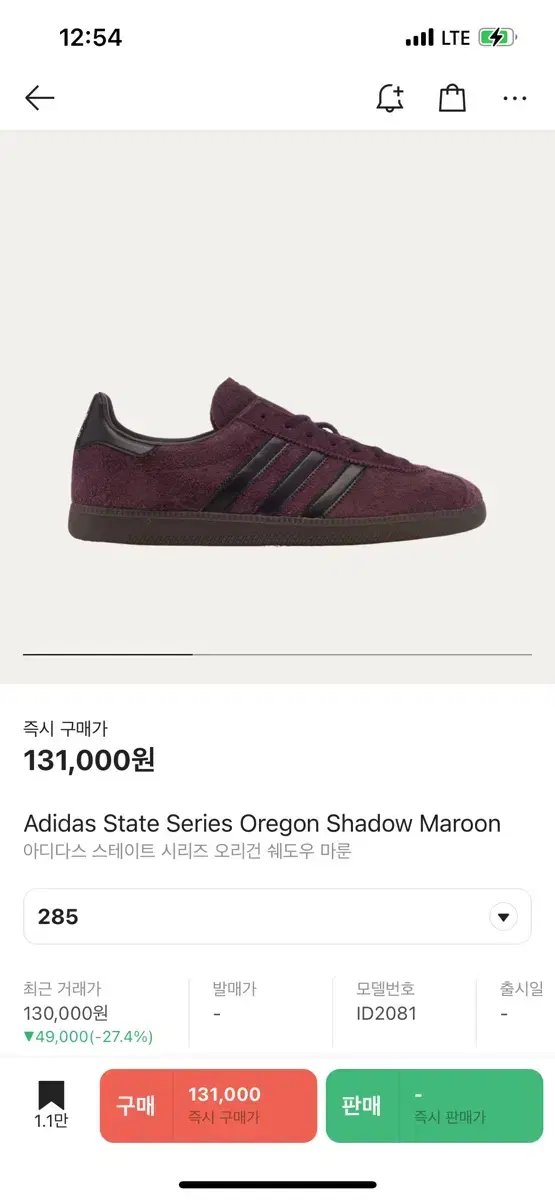Tap the image carousel progress bar
The height and width of the screenshot is (1200, 555).
(x=278, y=654)
